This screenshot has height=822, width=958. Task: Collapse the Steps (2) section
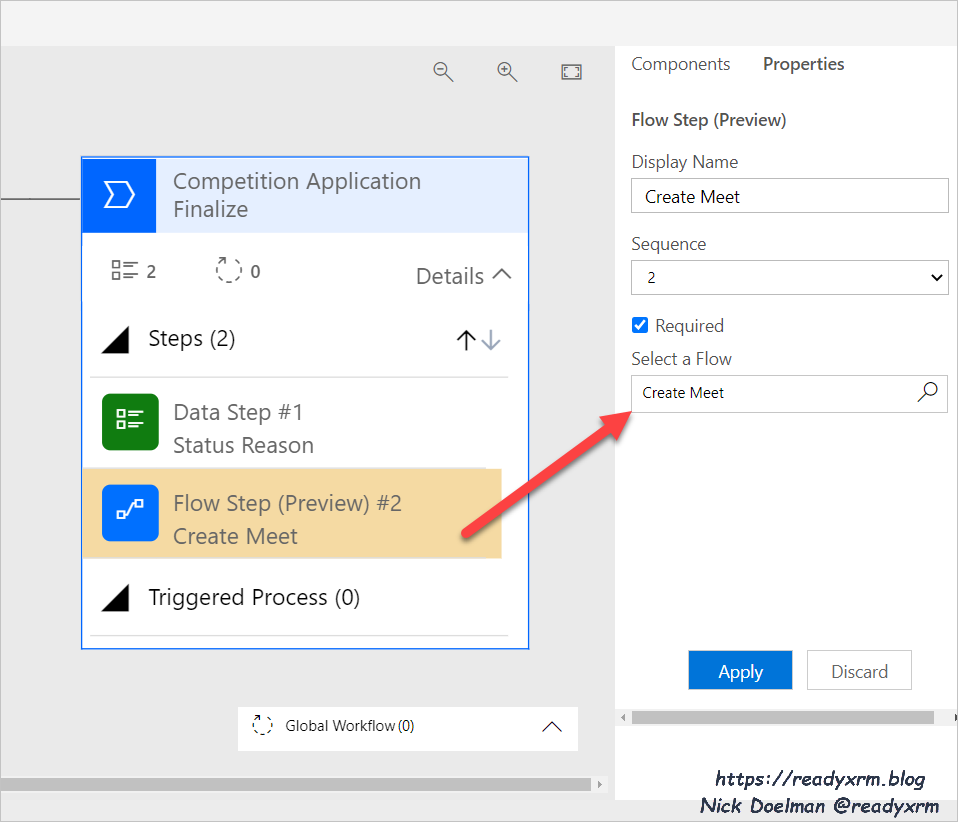coord(116,339)
